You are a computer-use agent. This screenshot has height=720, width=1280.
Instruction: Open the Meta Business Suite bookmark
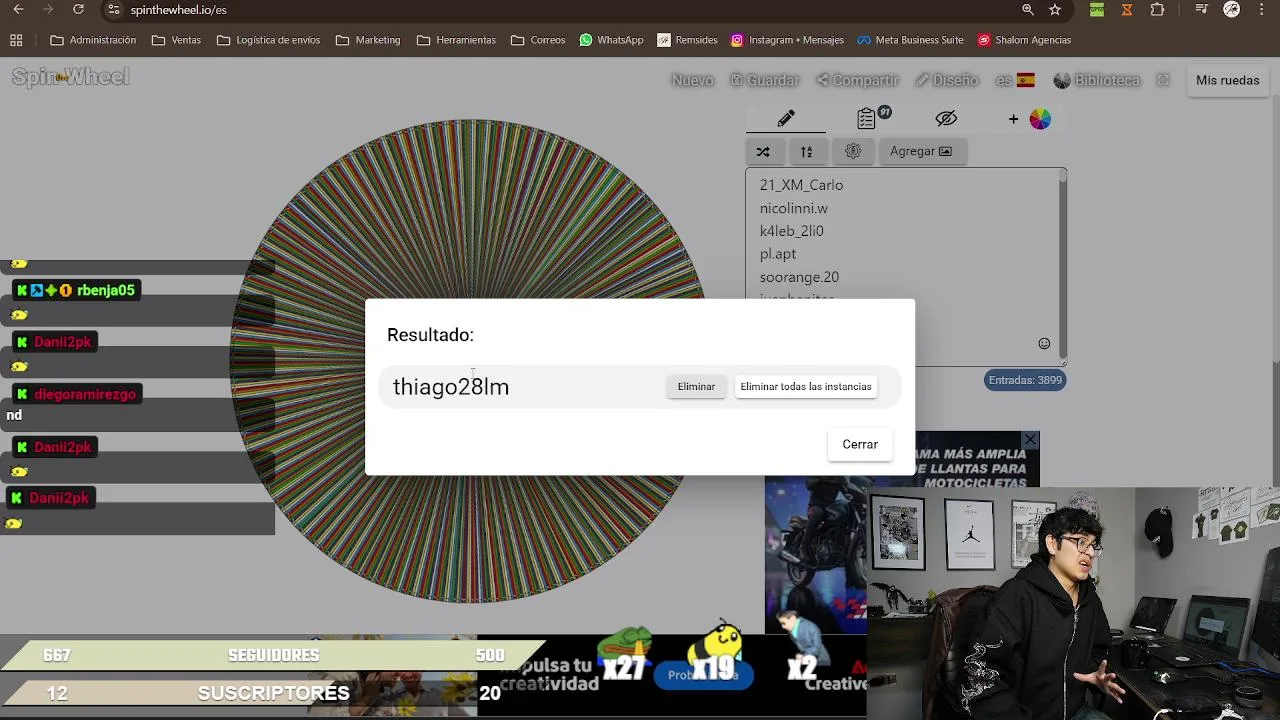click(910, 40)
